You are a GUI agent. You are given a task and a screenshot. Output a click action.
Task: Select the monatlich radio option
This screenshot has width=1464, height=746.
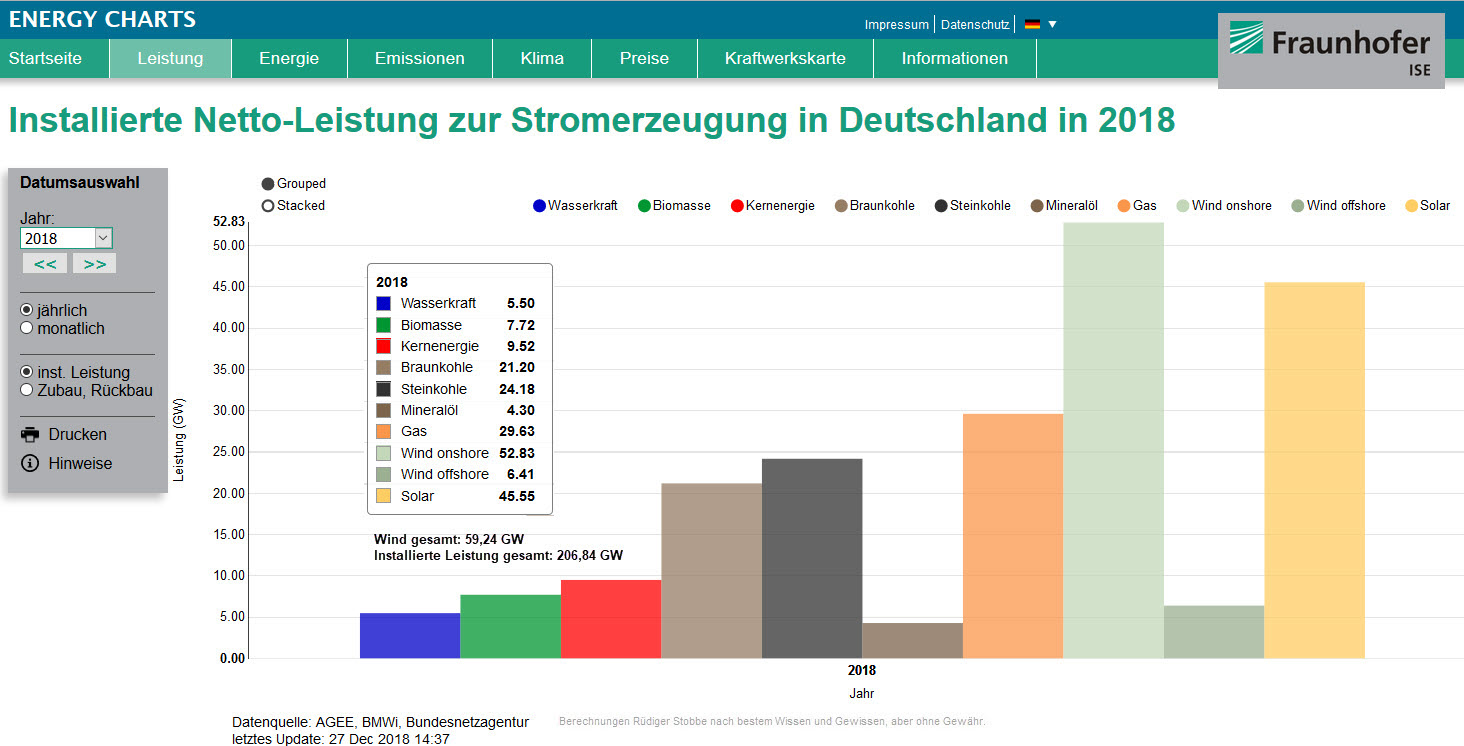[27, 328]
